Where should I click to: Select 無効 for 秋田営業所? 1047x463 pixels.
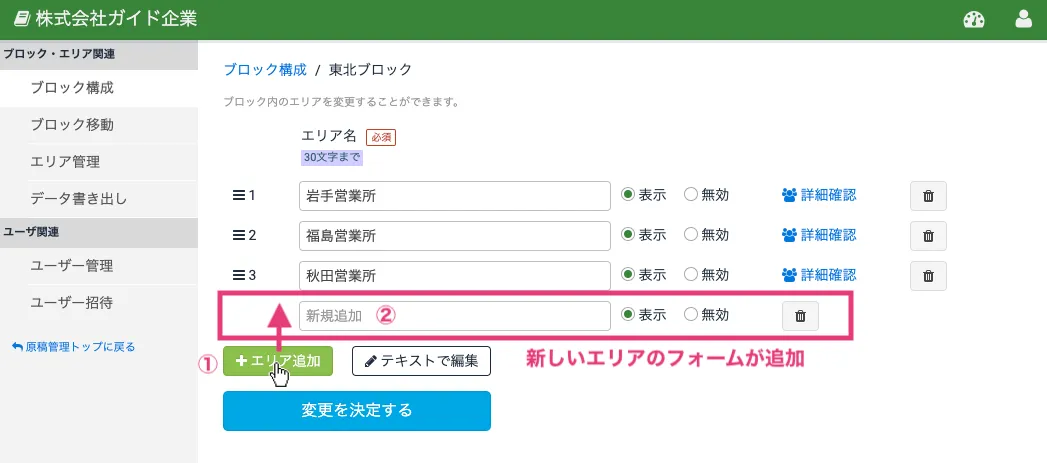click(x=691, y=275)
